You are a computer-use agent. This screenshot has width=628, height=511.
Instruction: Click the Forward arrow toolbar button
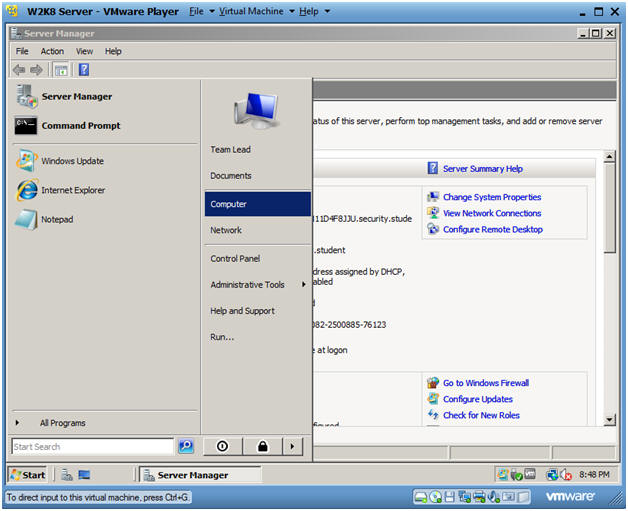(x=36, y=70)
